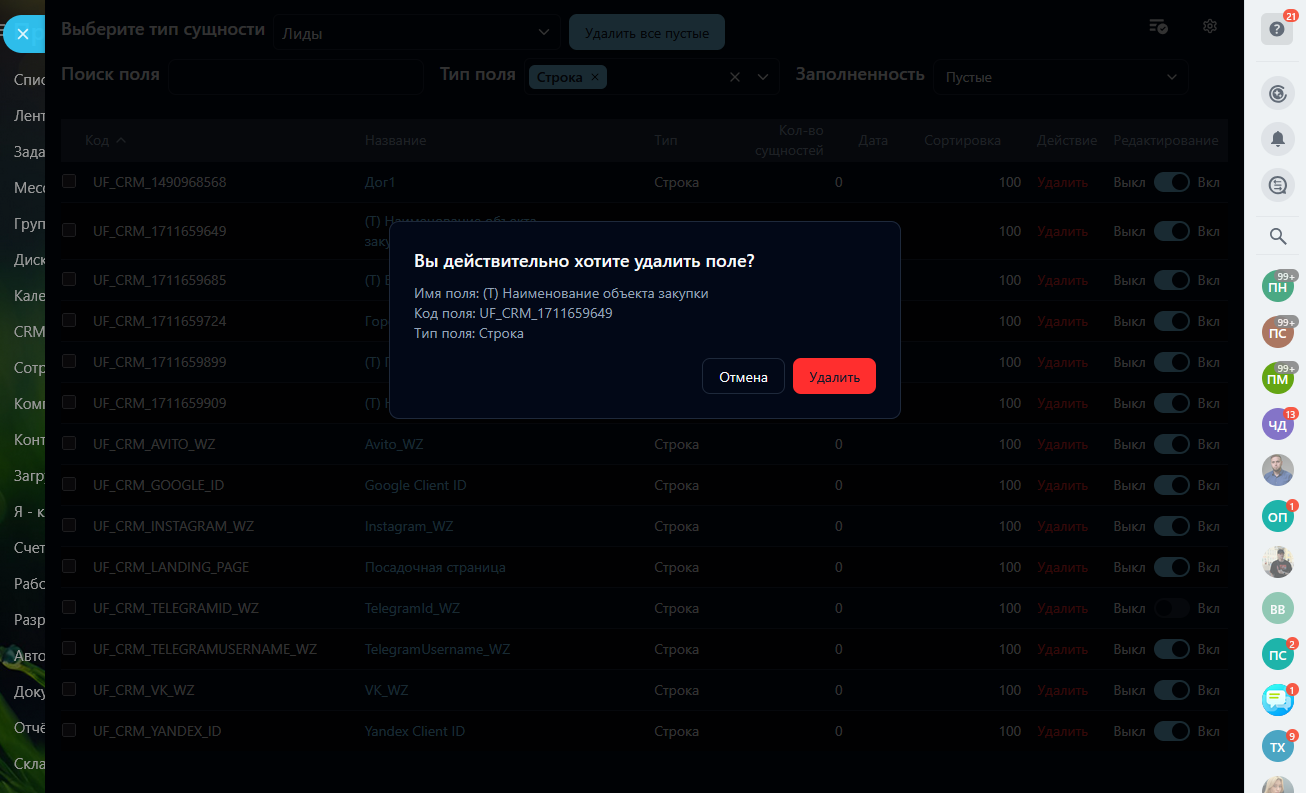
Task: Open the help icon with 21 badge
Action: click(x=1277, y=29)
